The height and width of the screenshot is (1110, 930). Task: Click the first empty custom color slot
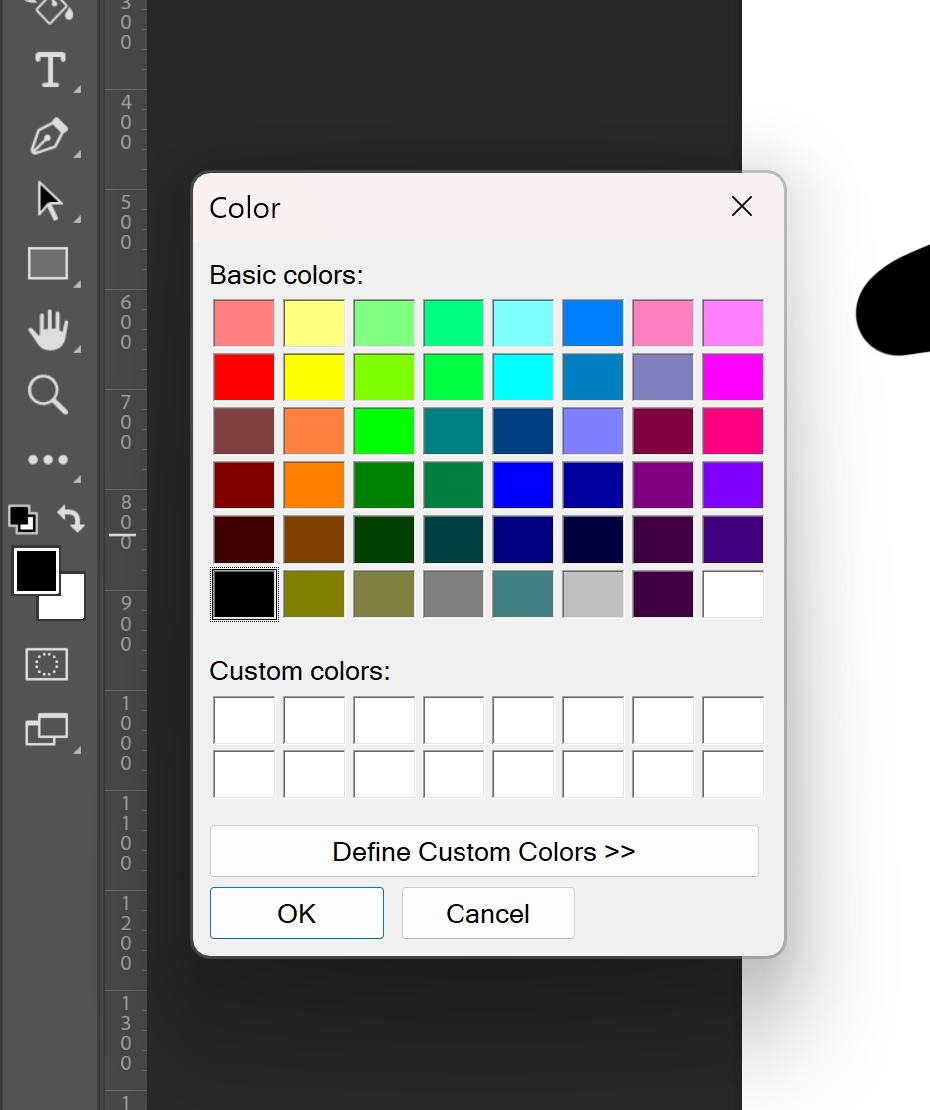[x=244, y=720]
